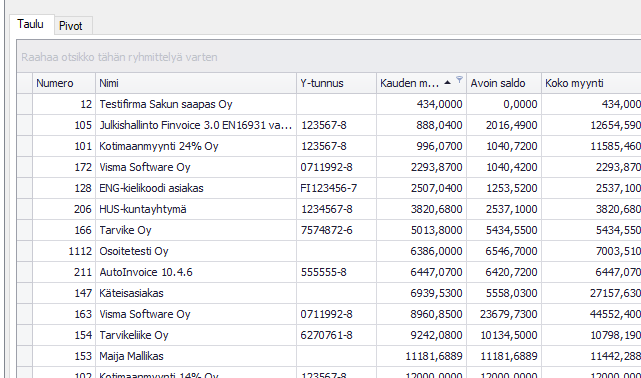The width and height of the screenshot is (641, 378).
Task: Select 'Maija Mallikas' name cell
Action: (196, 356)
